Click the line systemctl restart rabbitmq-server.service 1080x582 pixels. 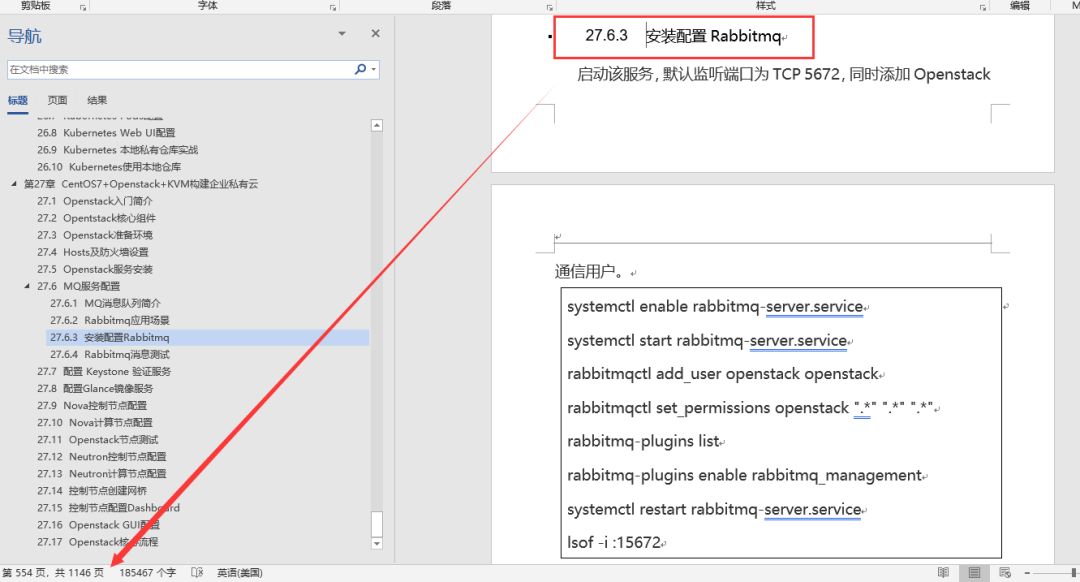click(714, 510)
